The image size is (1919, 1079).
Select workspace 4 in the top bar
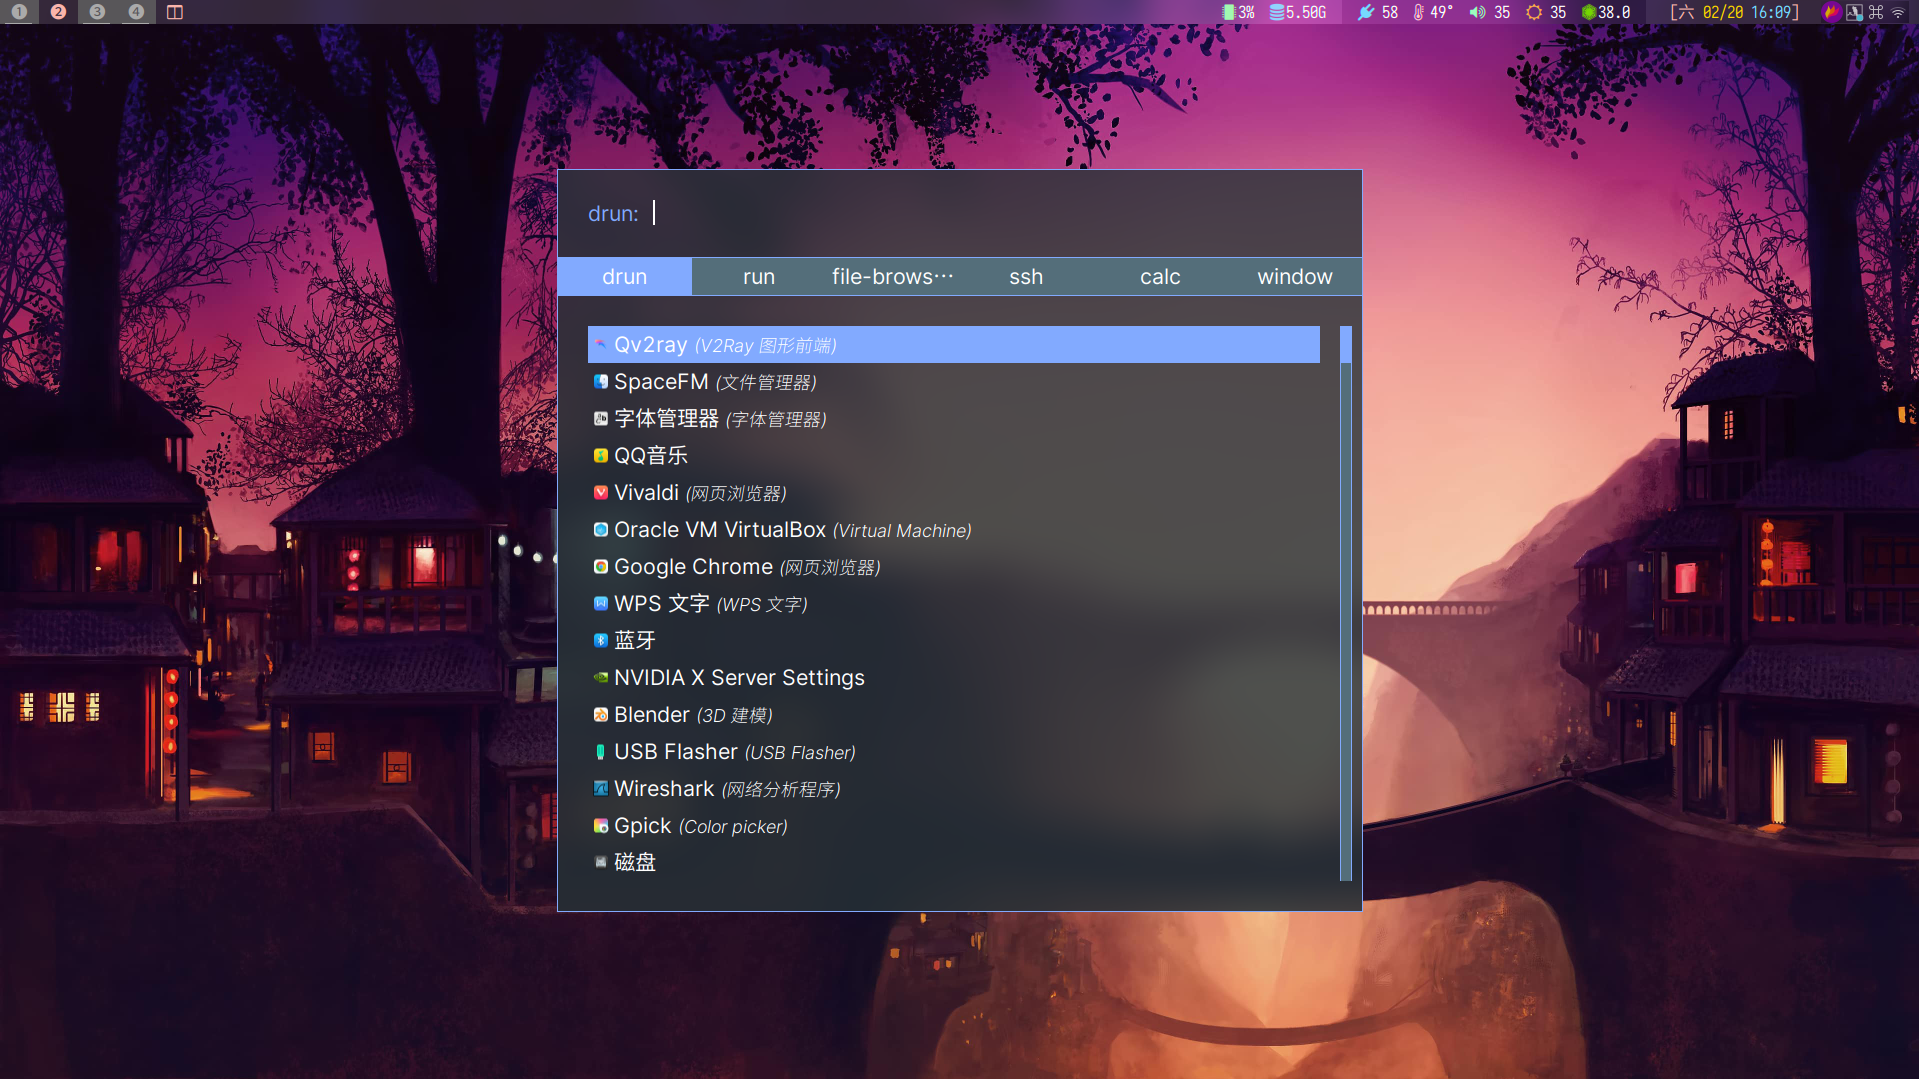click(135, 13)
